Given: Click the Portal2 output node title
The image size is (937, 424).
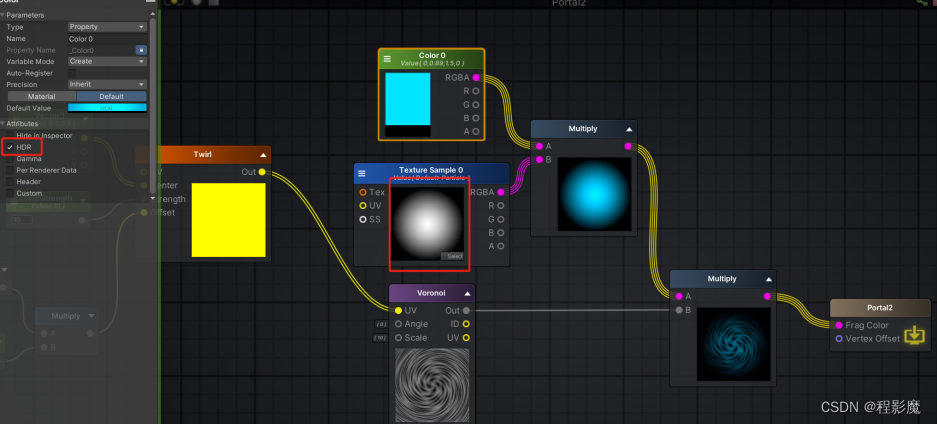Looking at the screenshot, I should pyautogui.click(x=880, y=308).
